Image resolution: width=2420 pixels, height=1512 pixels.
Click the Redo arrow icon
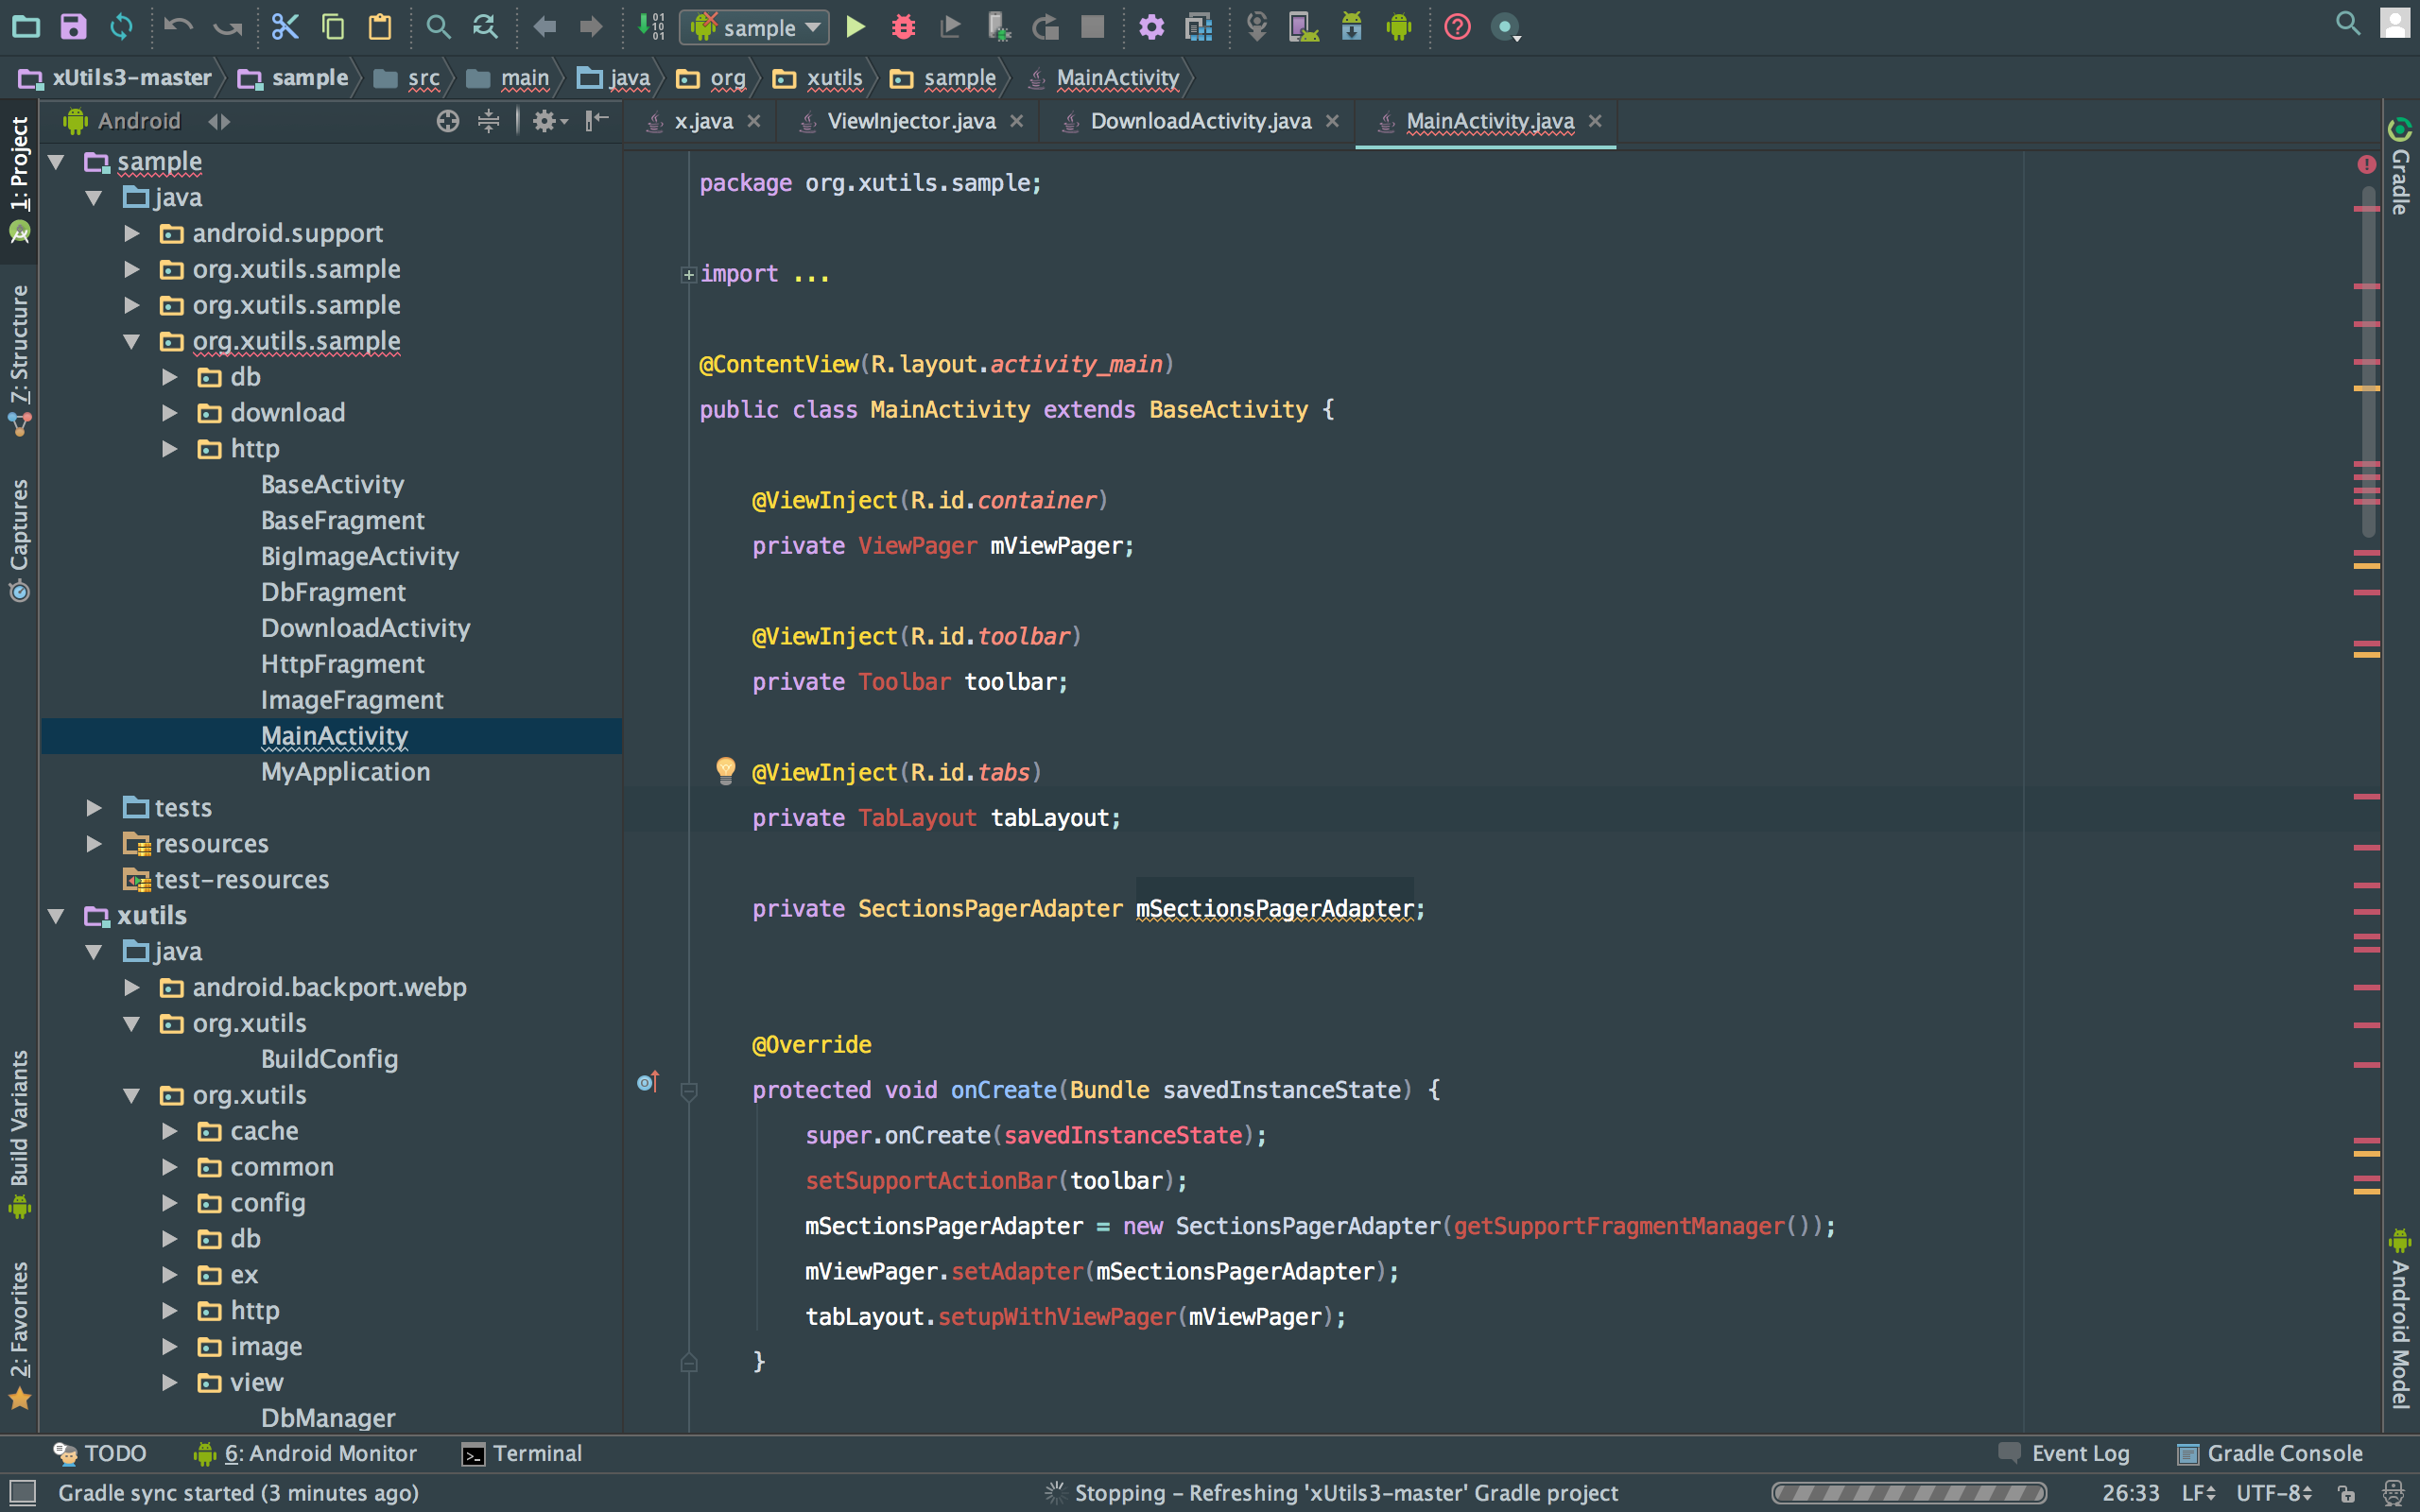[x=228, y=27]
